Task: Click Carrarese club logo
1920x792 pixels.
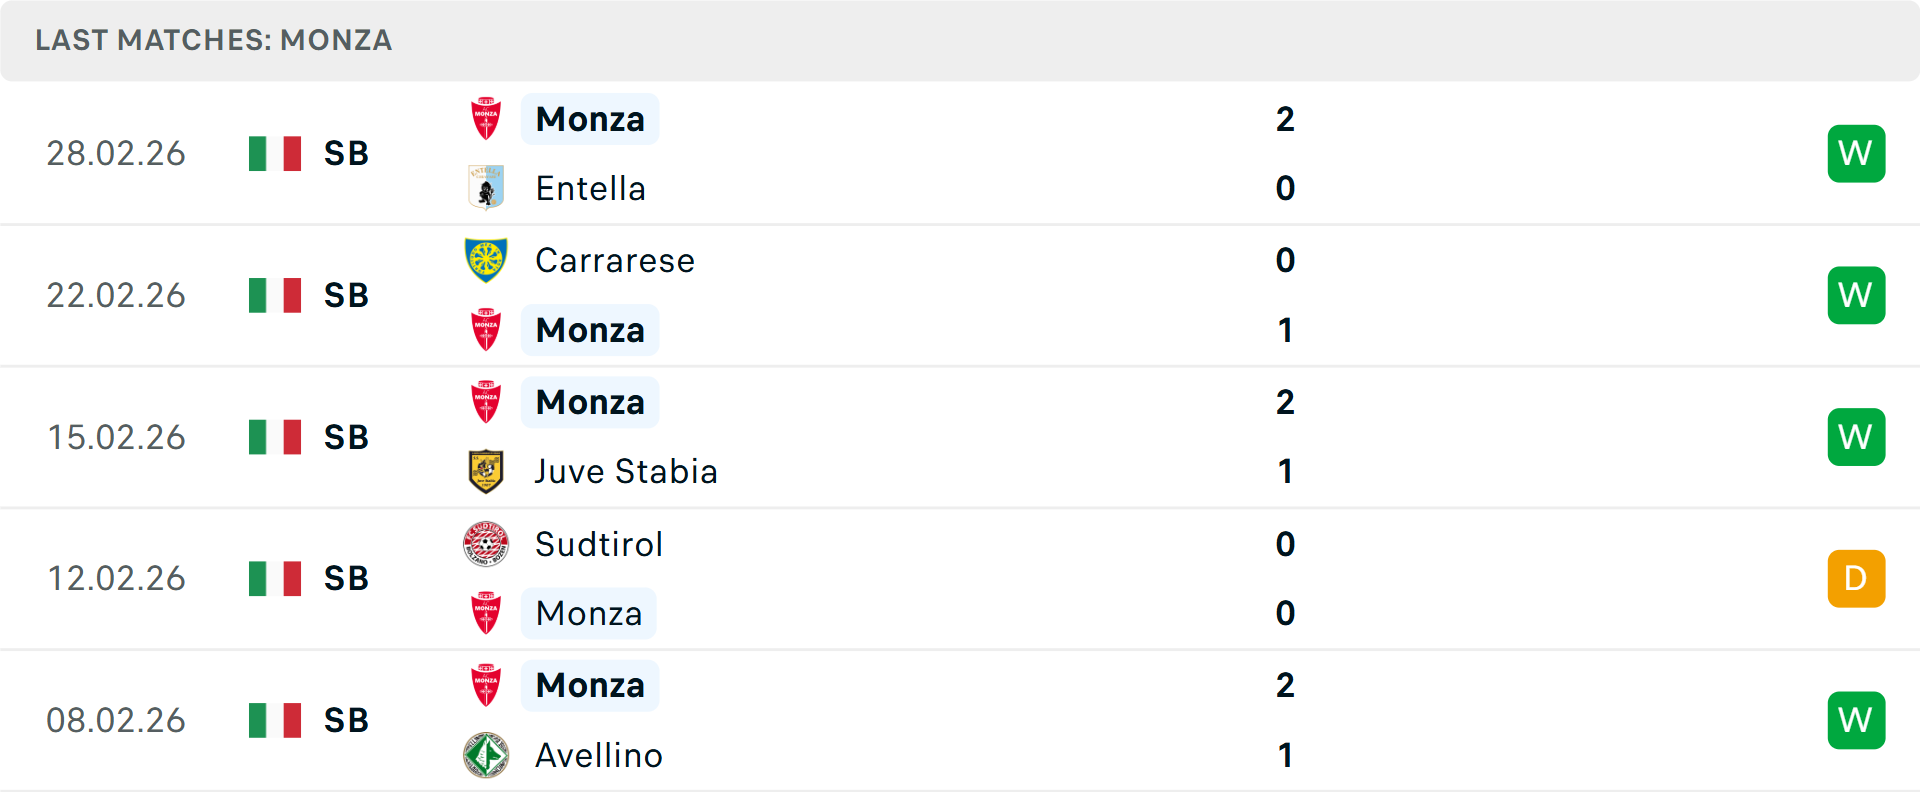Action: 486,260
